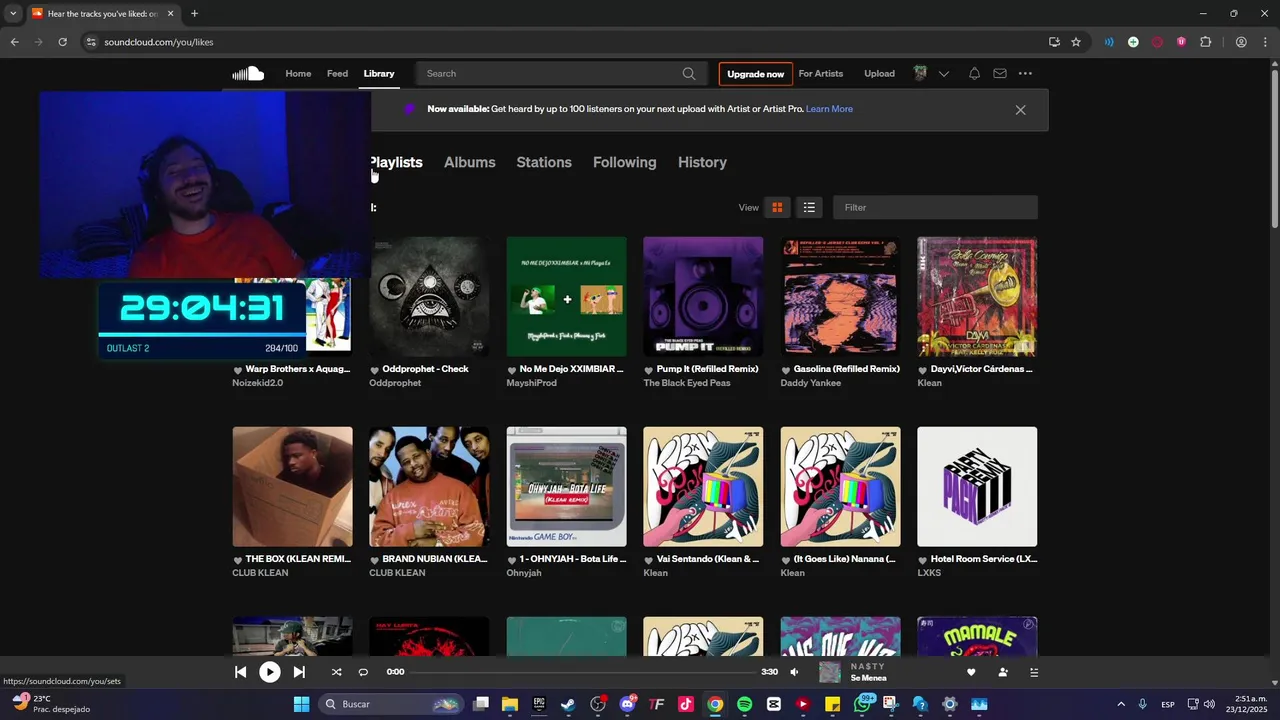Switch to list view
This screenshot has width=1280, height=720.
click(809, 207)
